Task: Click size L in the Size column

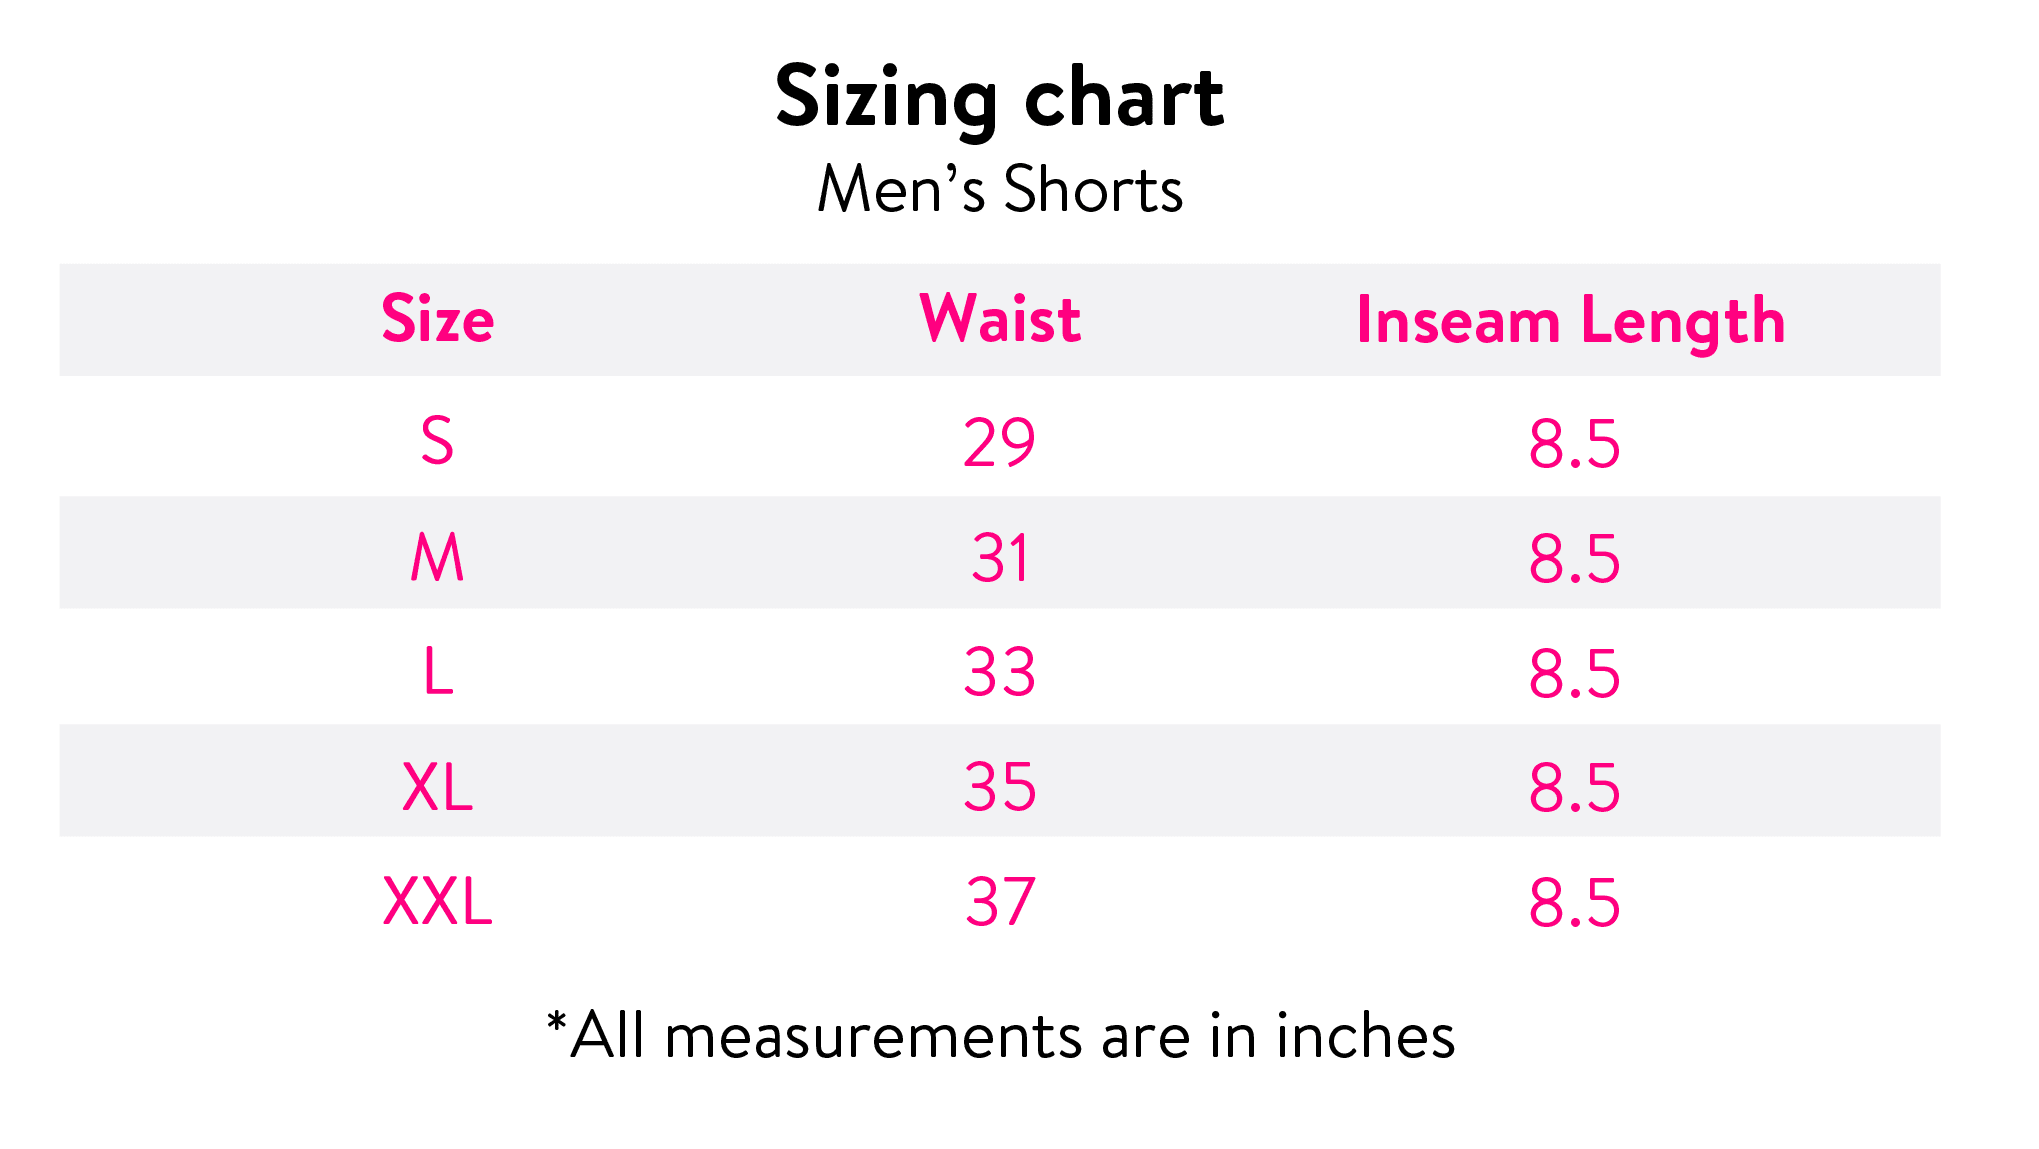Action: [x=438, y=671]
